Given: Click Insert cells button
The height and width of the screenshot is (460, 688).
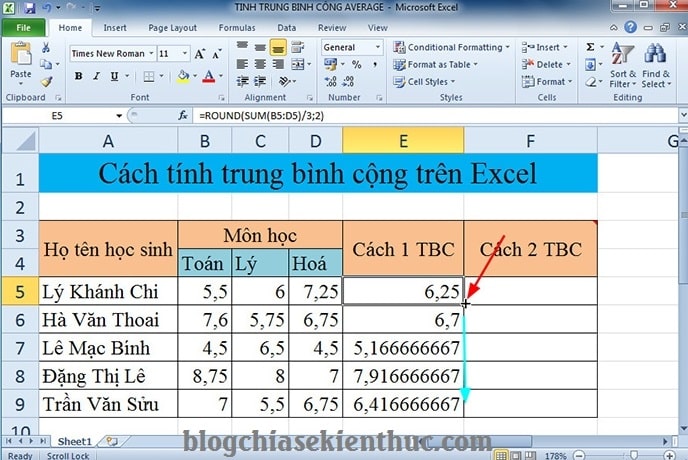Looking at the screenshot, I should pos(545,47).
